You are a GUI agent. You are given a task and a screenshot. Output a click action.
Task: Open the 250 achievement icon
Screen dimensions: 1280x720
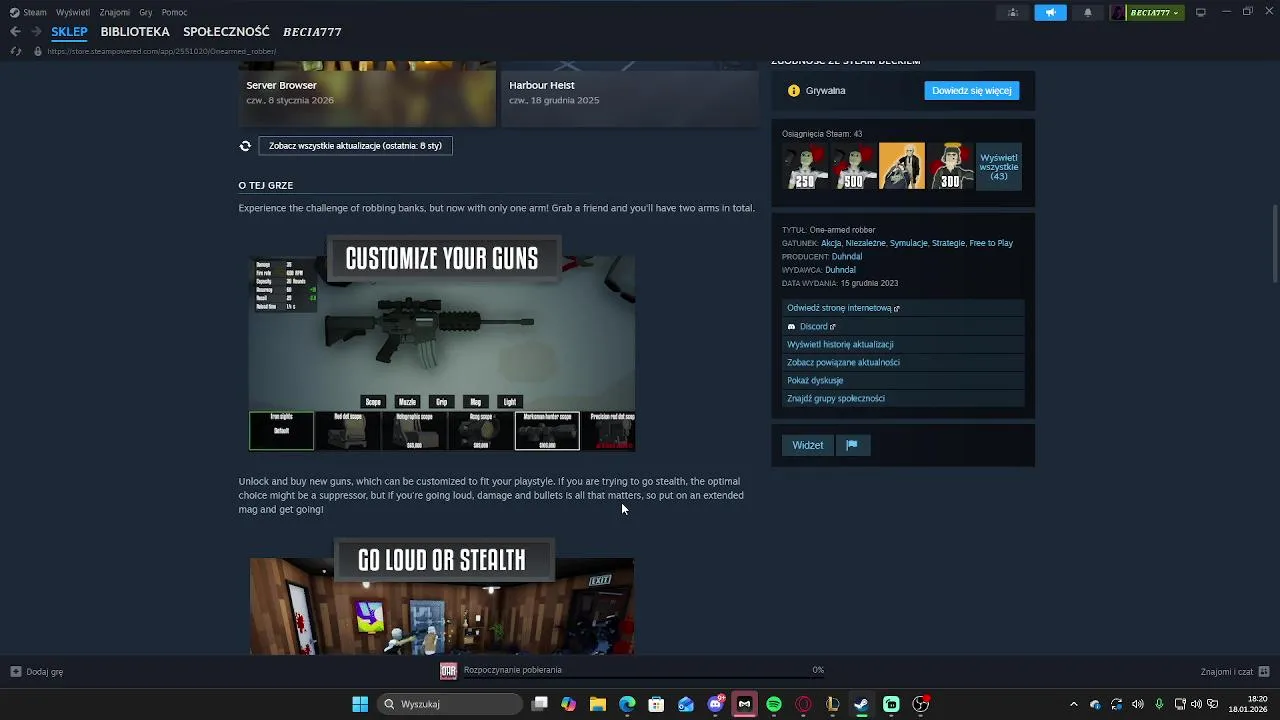805,166
